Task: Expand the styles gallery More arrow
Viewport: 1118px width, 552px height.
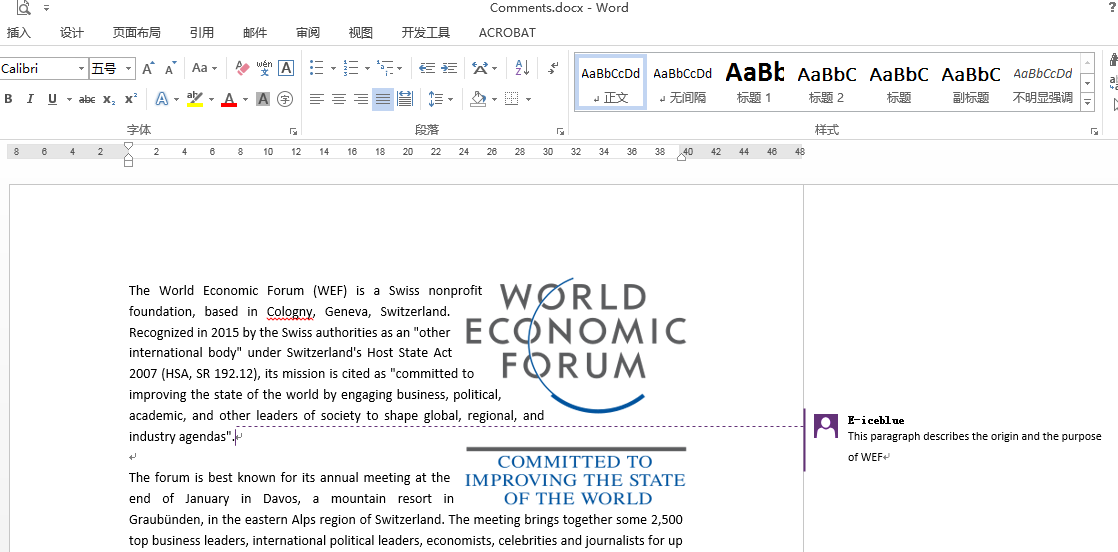Action: [x=1087, y=103]
